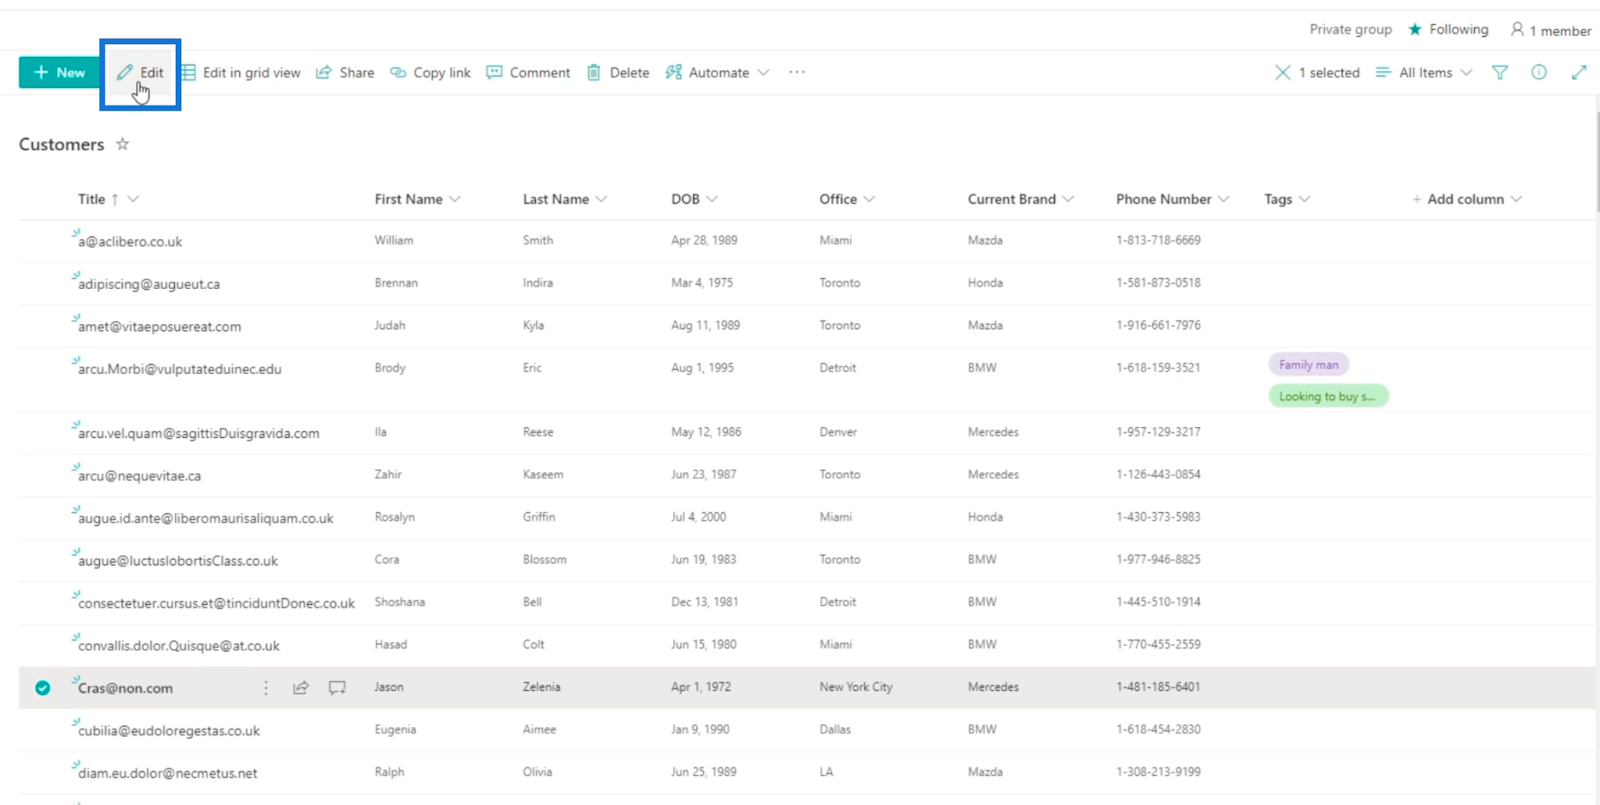Select DOB cell Jul 4, 2000

698,517
